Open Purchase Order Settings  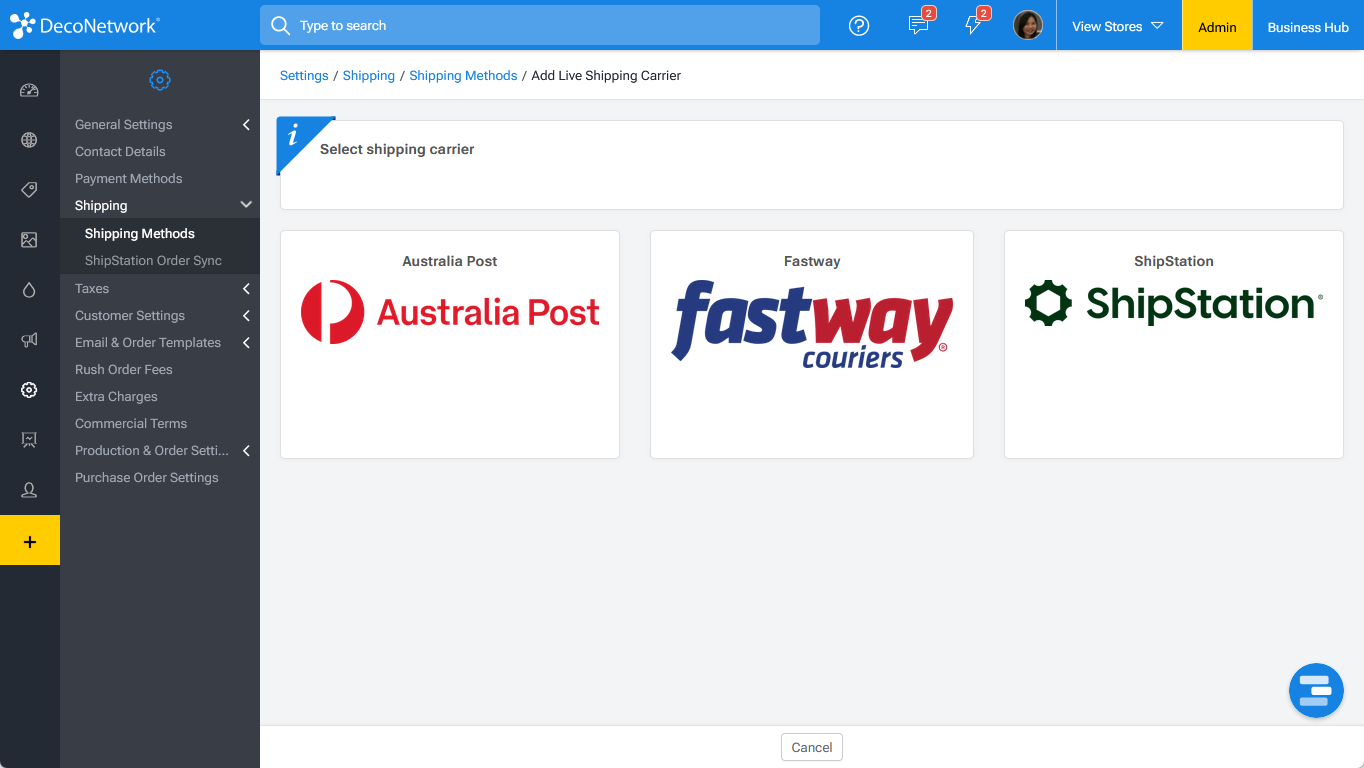[147, 478]
